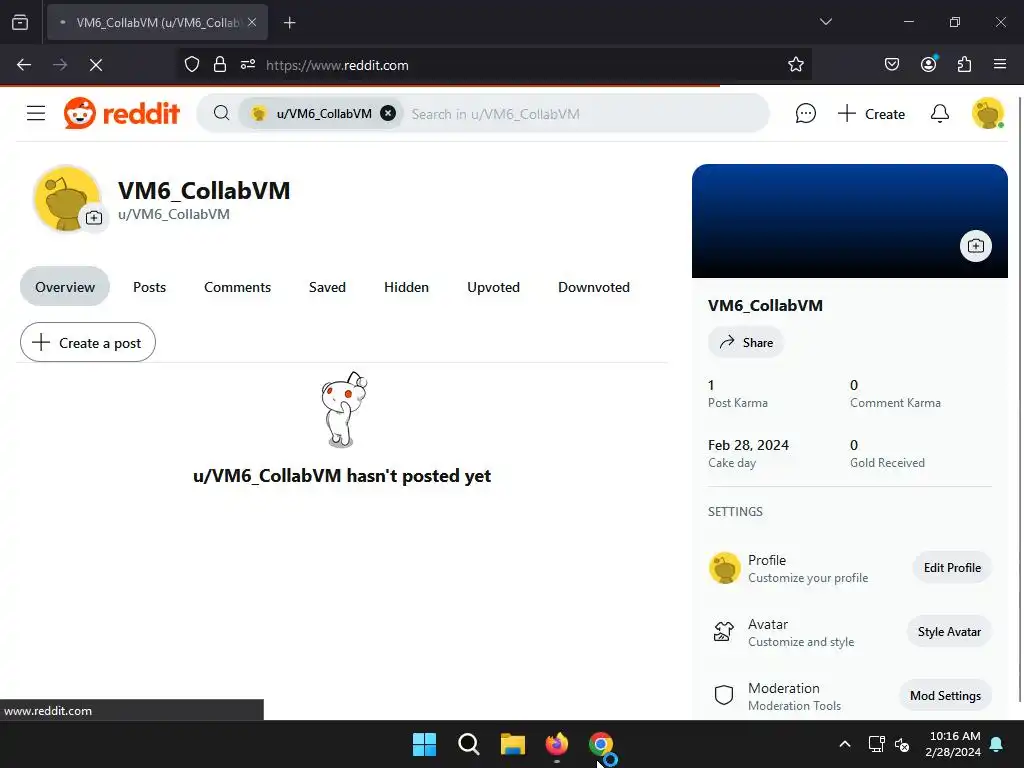Image resolution: width=1024 pixels, height=768 pixels.
Task: Change profile avatar via camera icon
Action: [x=94, y=217]
